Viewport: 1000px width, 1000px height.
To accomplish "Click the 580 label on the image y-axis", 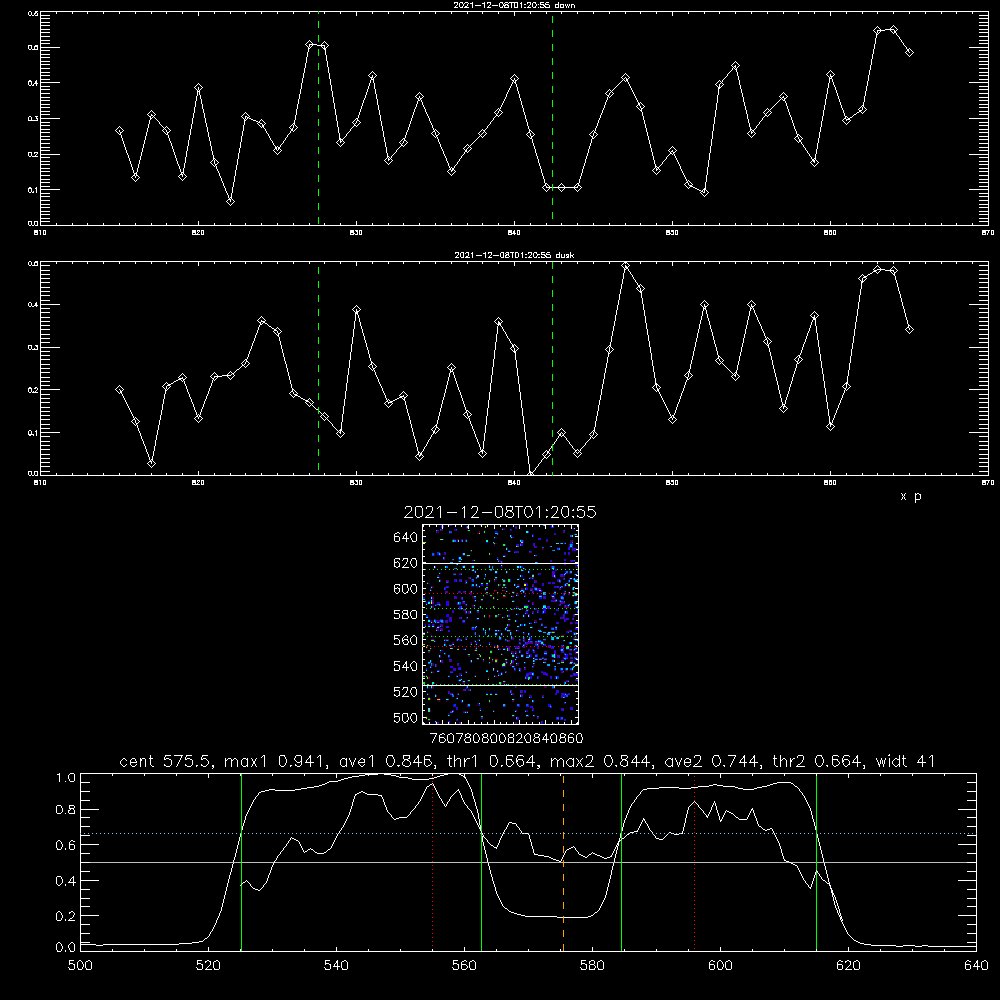I will coord(405,615).
